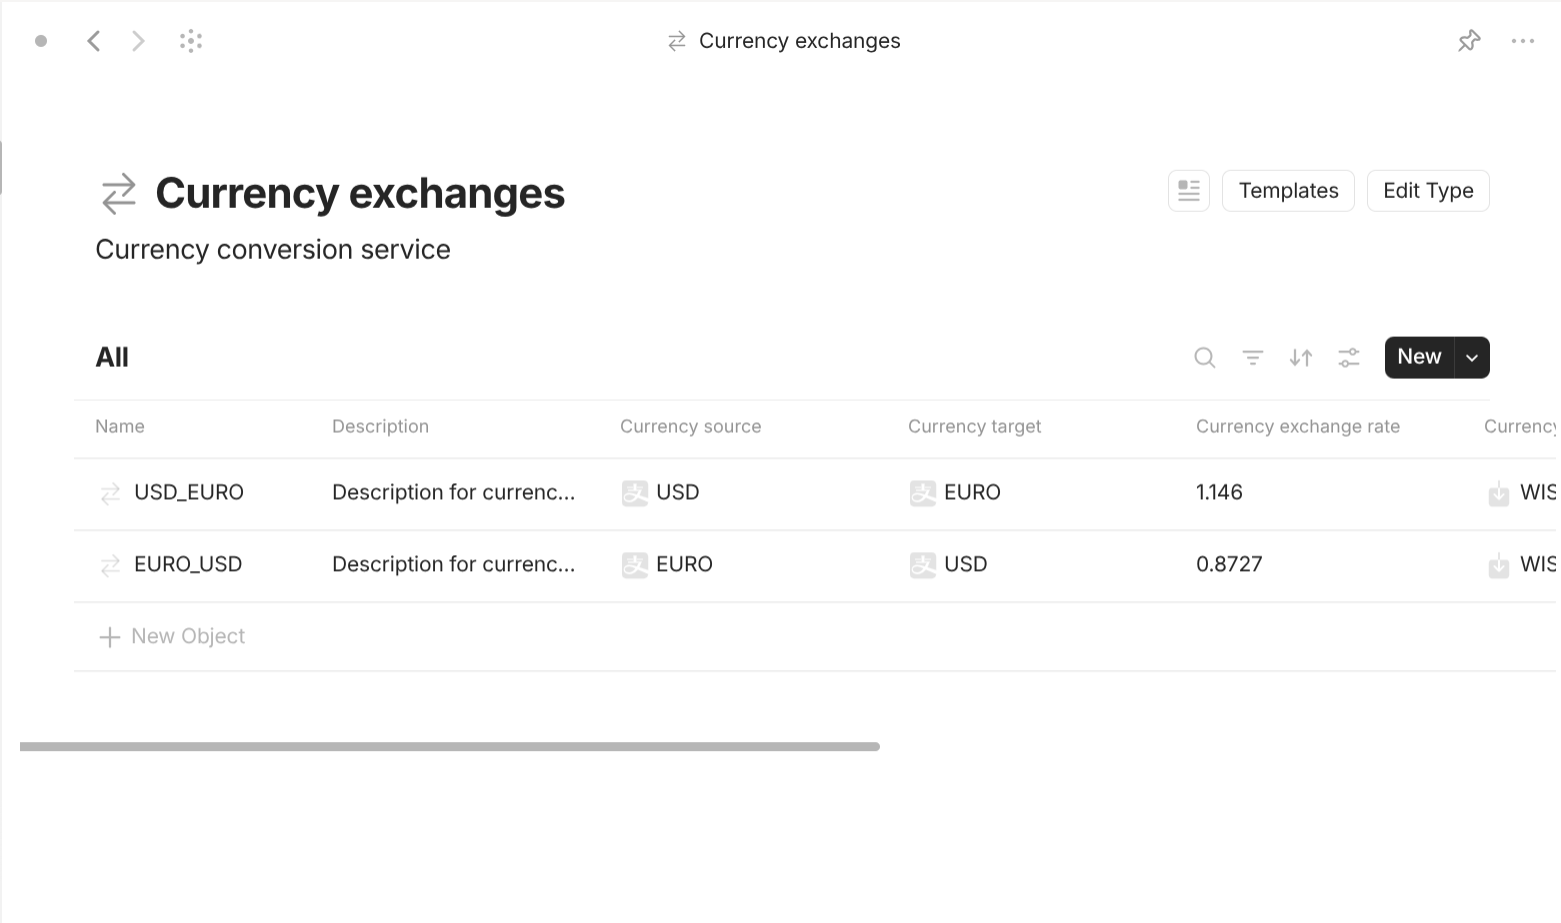The image size is (1561, 923).
Task: Select Currency exchanges in the title bar
Action: click(x=799, y=40)
